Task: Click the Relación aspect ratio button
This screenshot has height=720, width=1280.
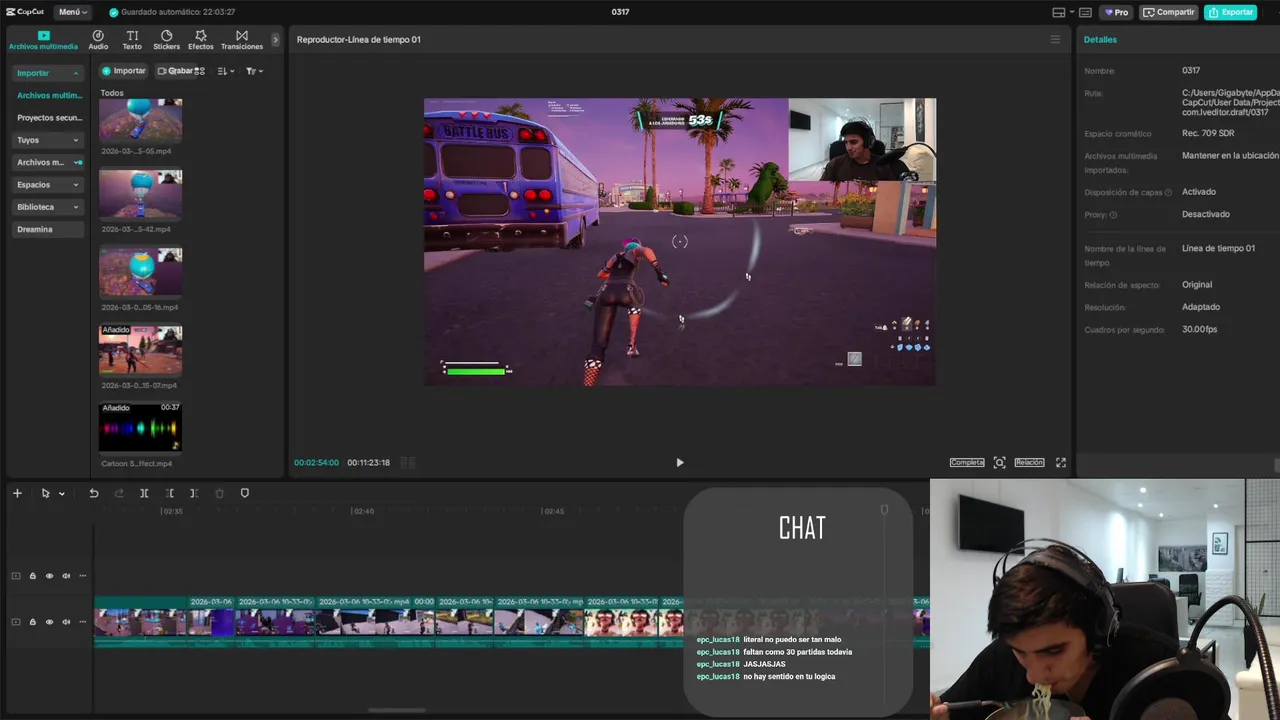Action: pos(1029,462)
